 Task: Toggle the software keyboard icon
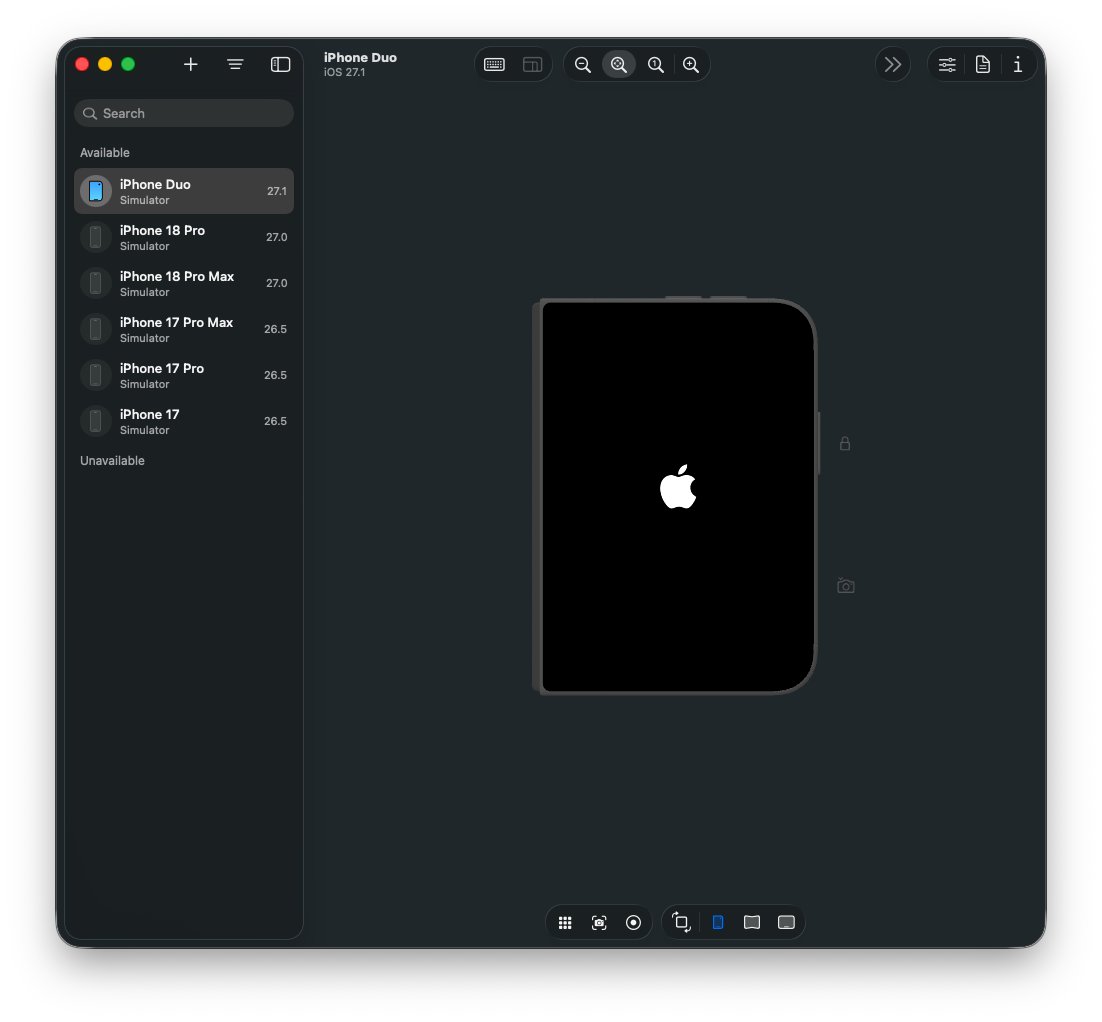pos(494,65)
